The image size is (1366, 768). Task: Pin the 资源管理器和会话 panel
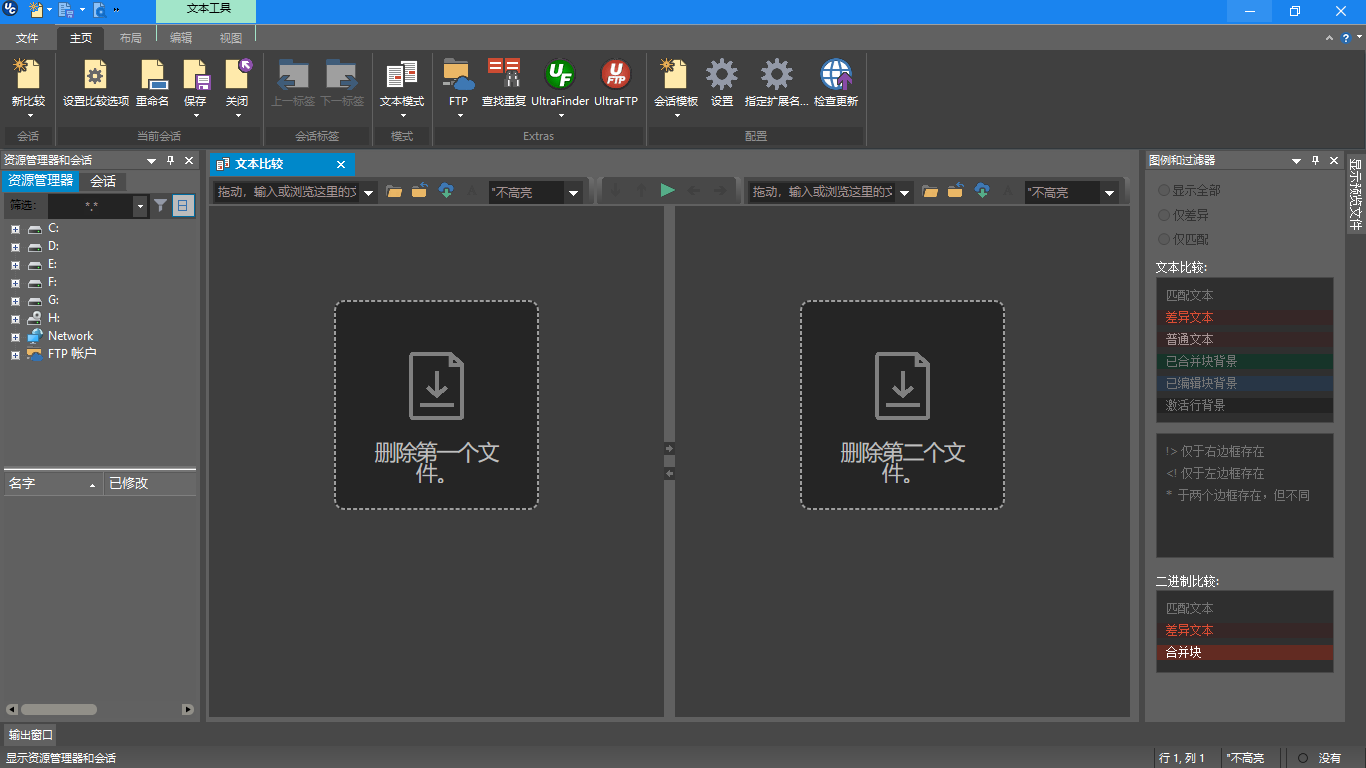(170, 160)
